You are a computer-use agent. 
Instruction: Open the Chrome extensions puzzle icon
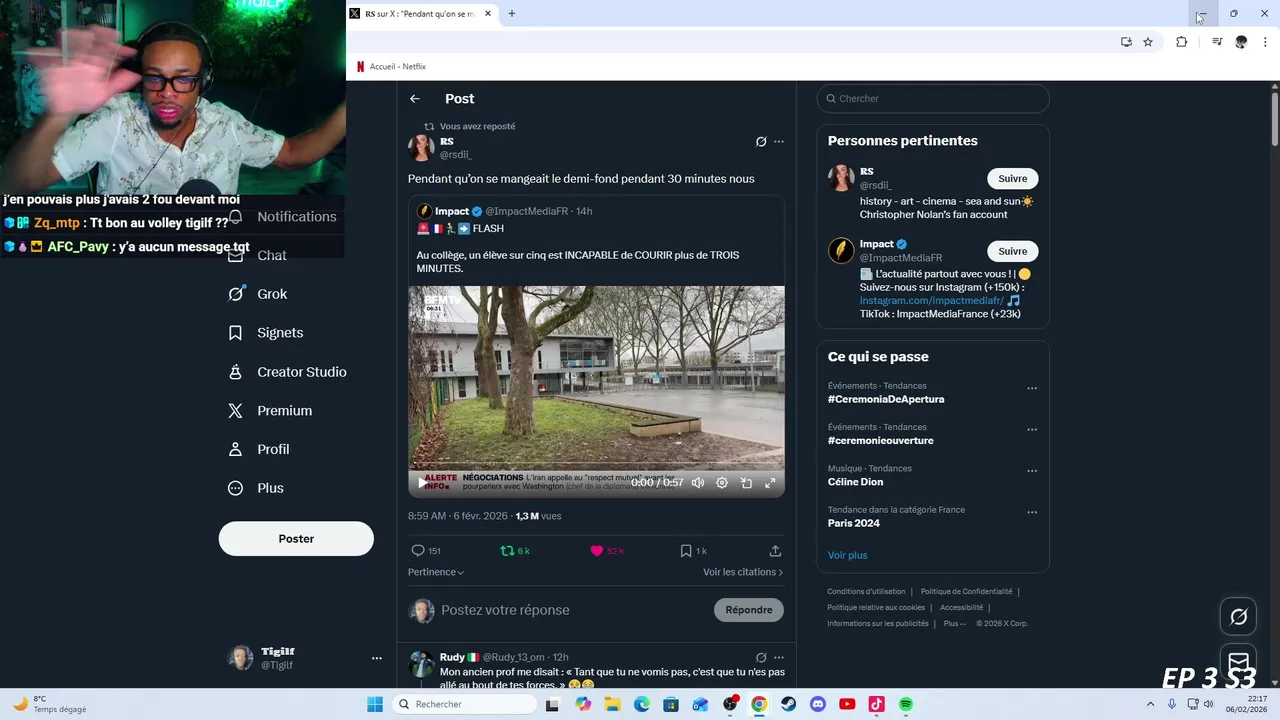click(x=1181, y=42)
